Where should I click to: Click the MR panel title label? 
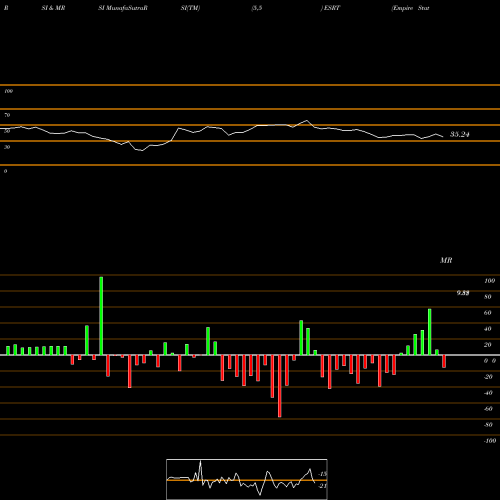[446, 260]
